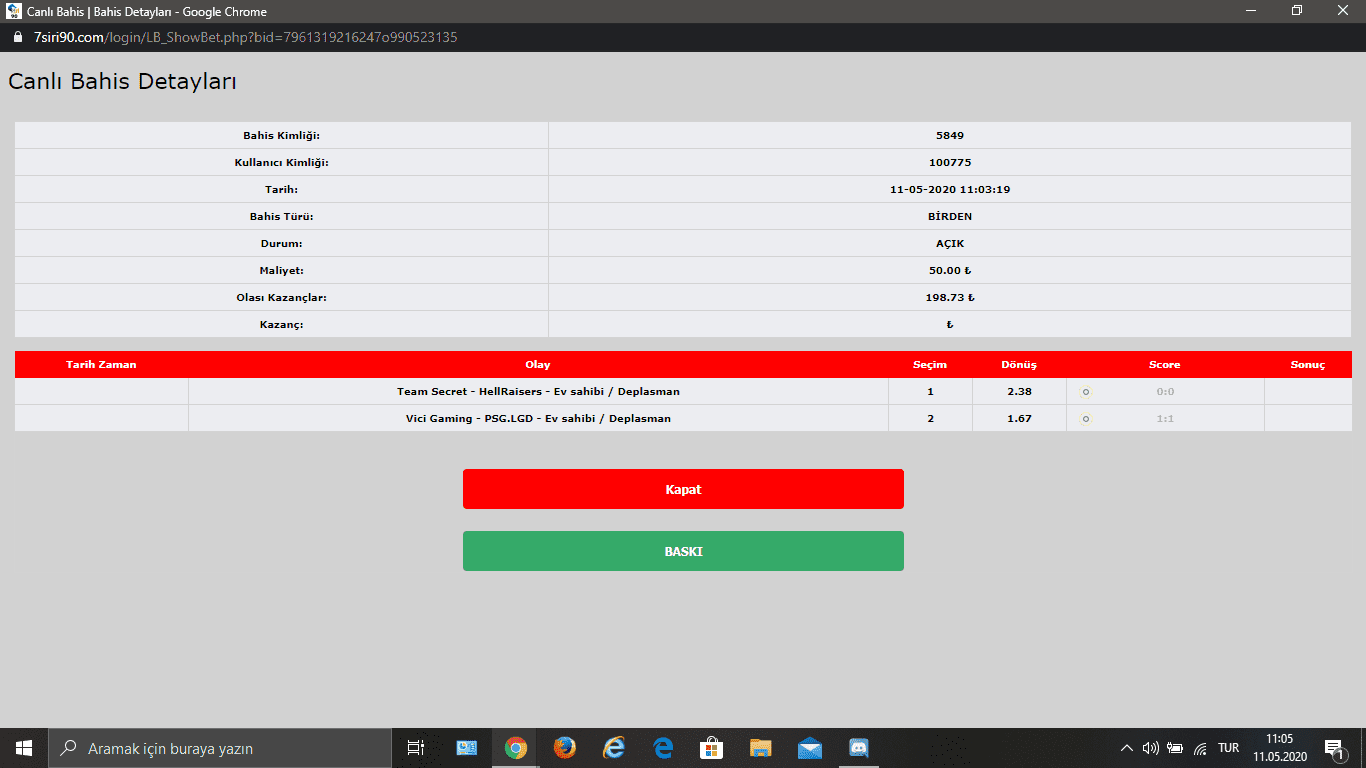This screenshot has width=1366, height=768.
Task: Click the address bar URL
Action: [245, 37]
